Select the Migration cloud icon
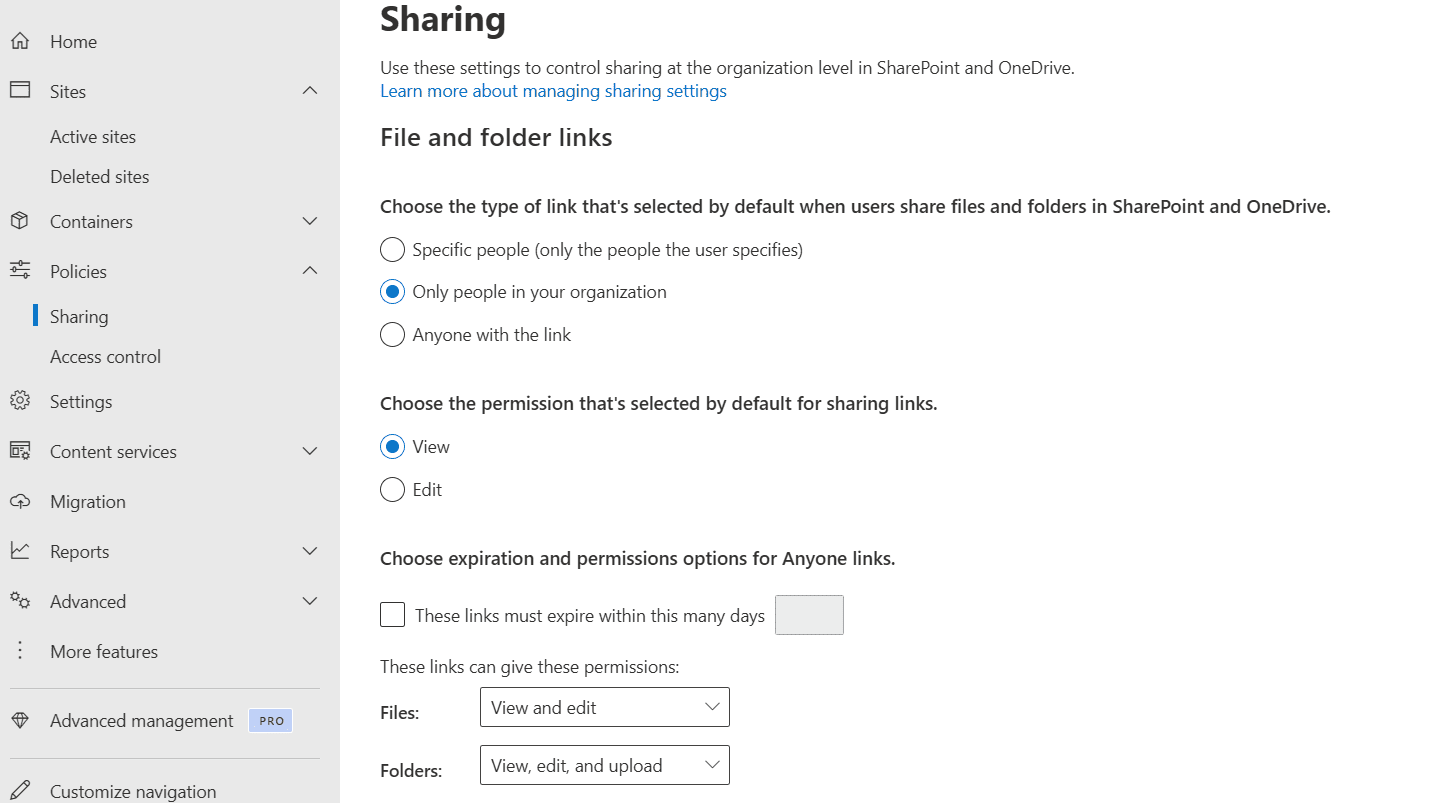Screen dimensions: 1435x803 click(x=20, y=501)
